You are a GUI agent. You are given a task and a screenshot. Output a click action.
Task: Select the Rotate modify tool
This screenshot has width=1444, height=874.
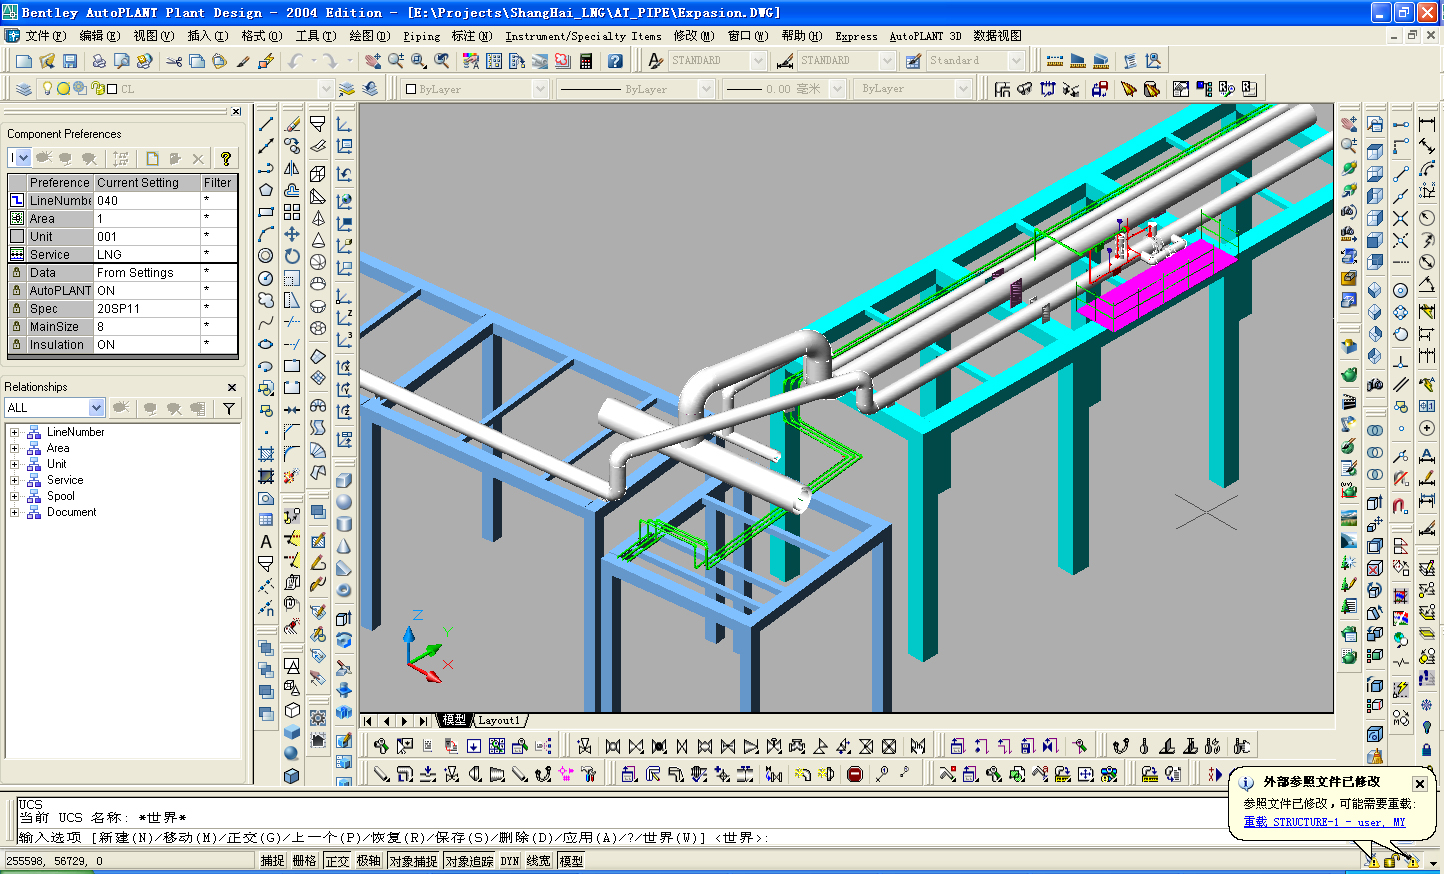click(292, 256)
